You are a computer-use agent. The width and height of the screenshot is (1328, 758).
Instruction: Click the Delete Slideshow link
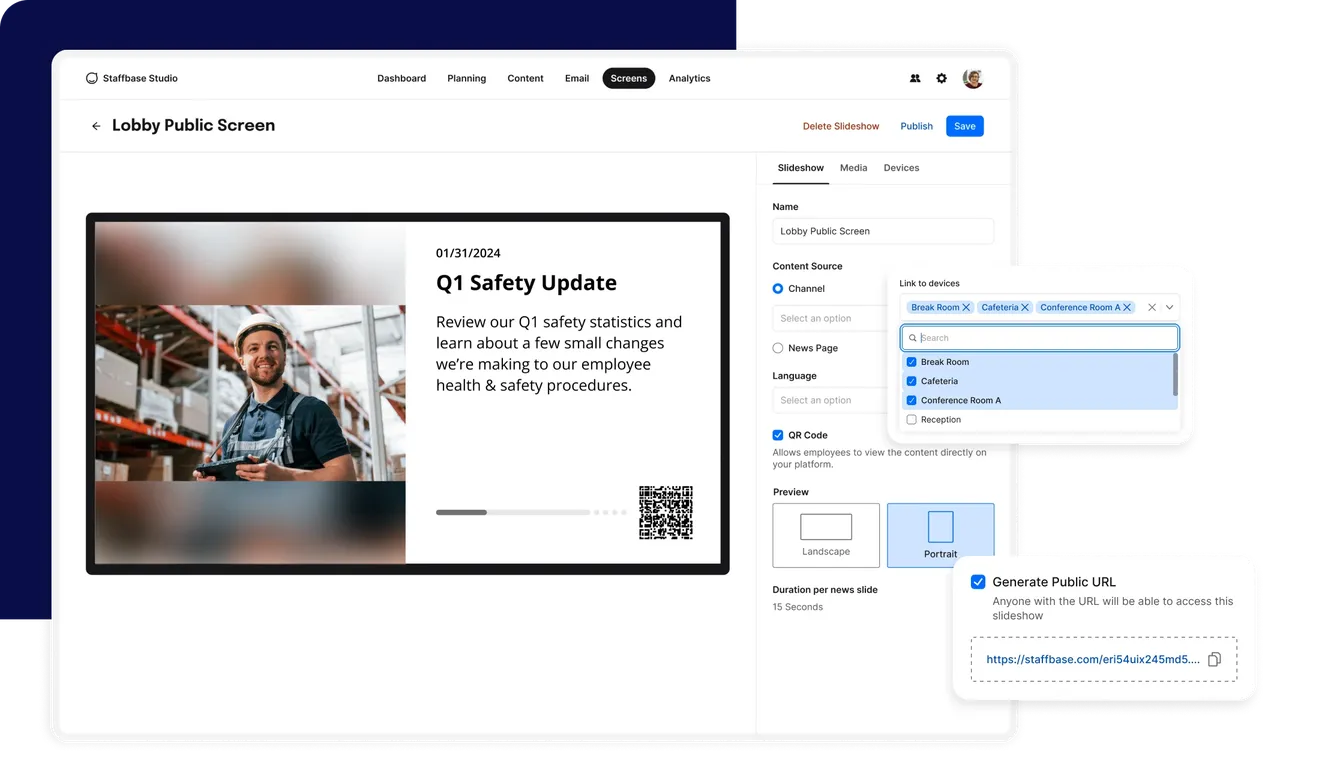[x=841, y=126]
